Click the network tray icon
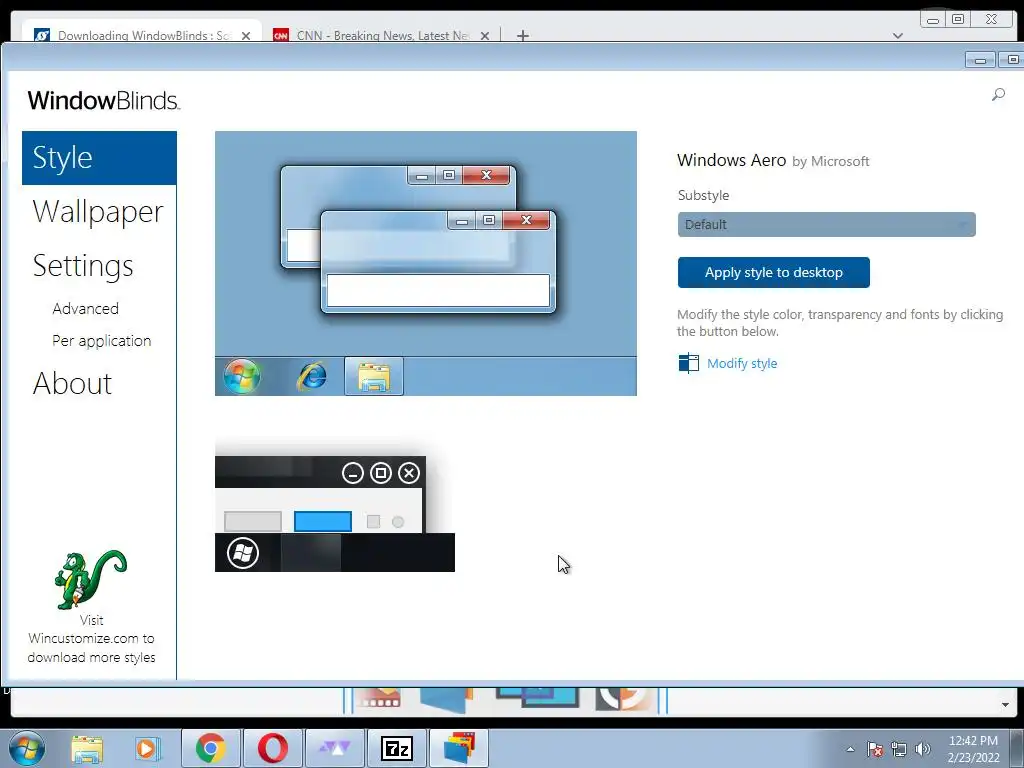Viewport: 1024px width, 768px height. tap(899, 749)
